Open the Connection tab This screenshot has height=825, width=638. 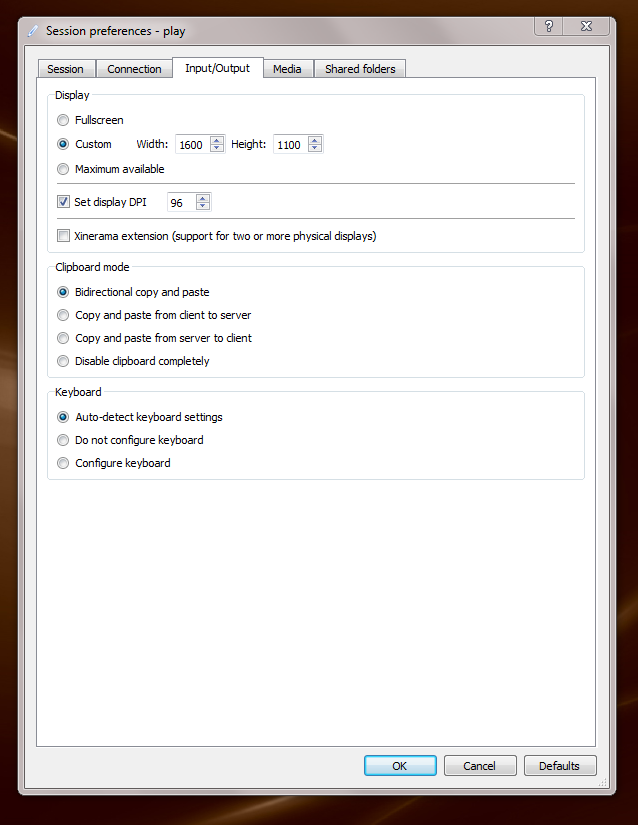pyautogui.click(x=134, y=69)
